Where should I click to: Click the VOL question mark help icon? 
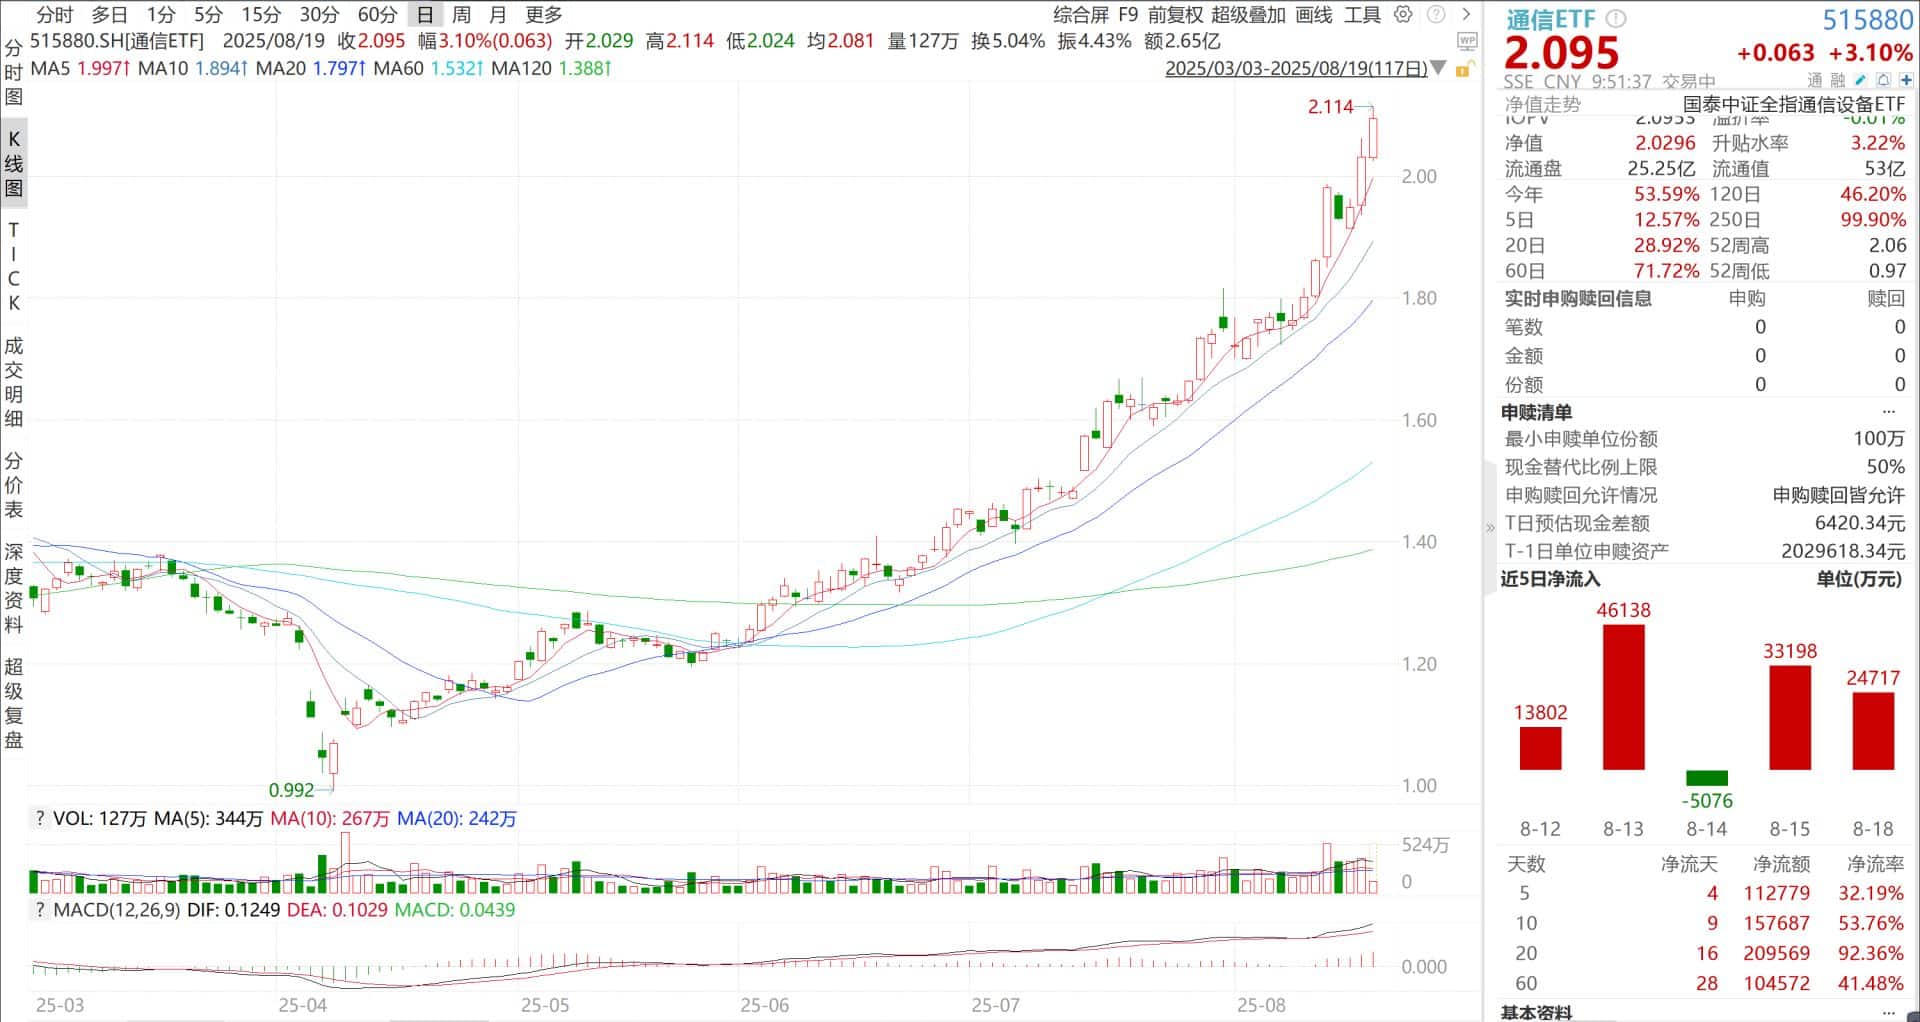pyautogui.click(x=40, y=818)
